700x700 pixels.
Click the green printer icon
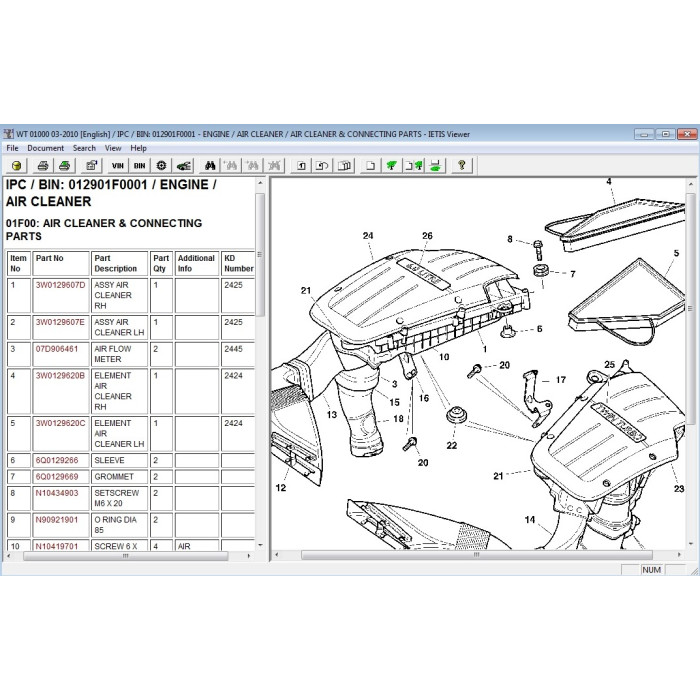click(x=64, y=166)
